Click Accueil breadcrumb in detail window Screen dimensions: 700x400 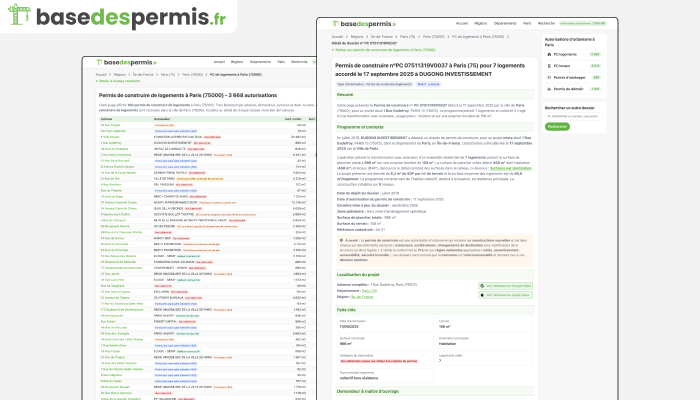tap(337, 37)
